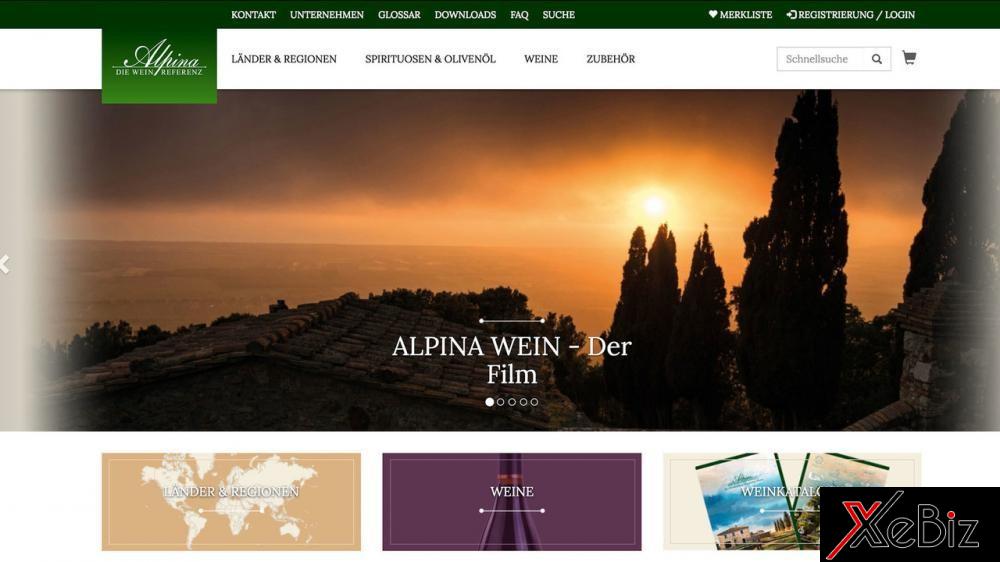
Task: Go to the Downloads link
Action: pyautogui.click(x=465, y=14)
